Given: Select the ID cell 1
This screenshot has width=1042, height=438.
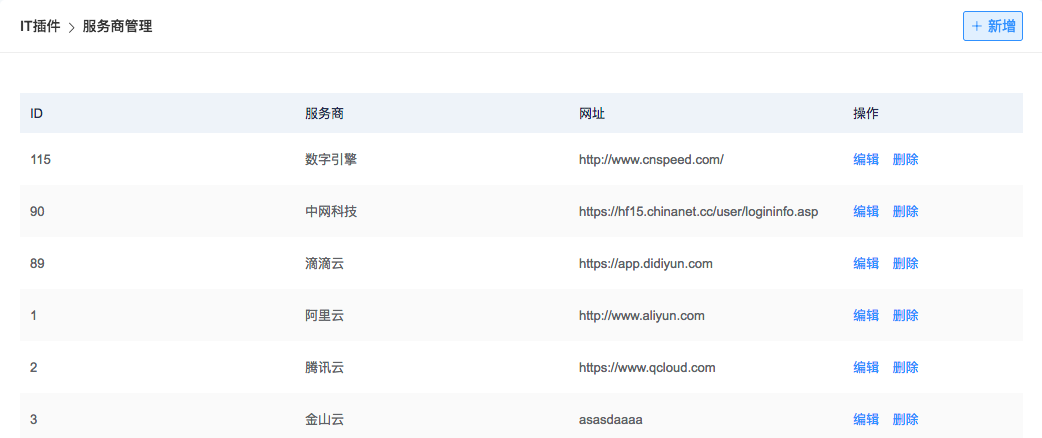Looking at the screenshot, I should click(x=33, y=315).
